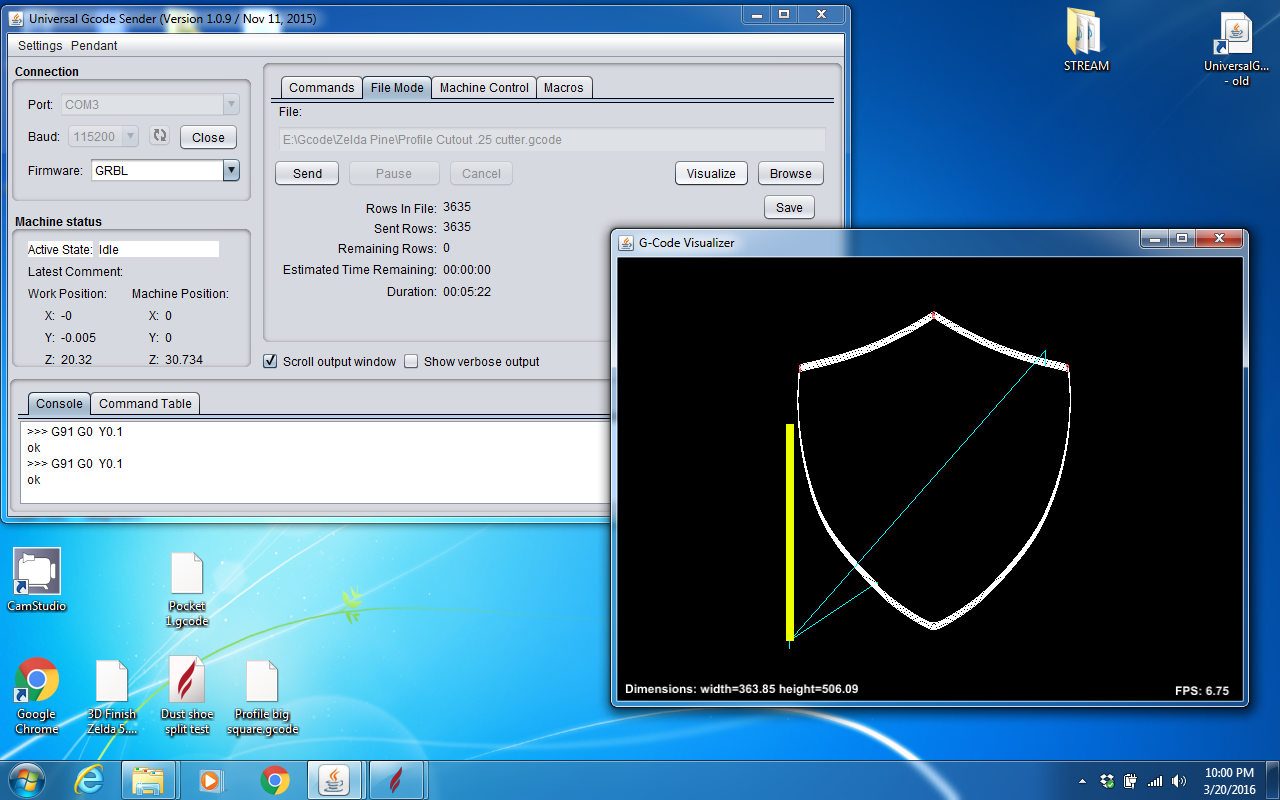Click the Cancel button
The width and height of the screenshot is (1280, 800).
click(x=481, y=173)
